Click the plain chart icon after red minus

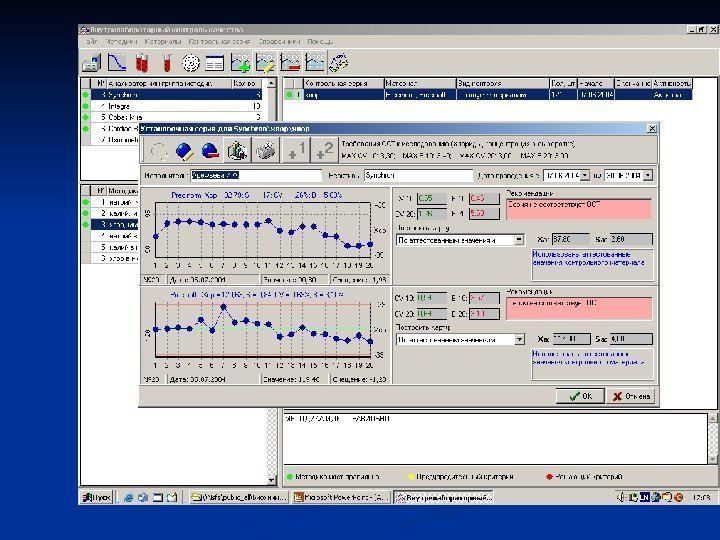click(315, 62)
